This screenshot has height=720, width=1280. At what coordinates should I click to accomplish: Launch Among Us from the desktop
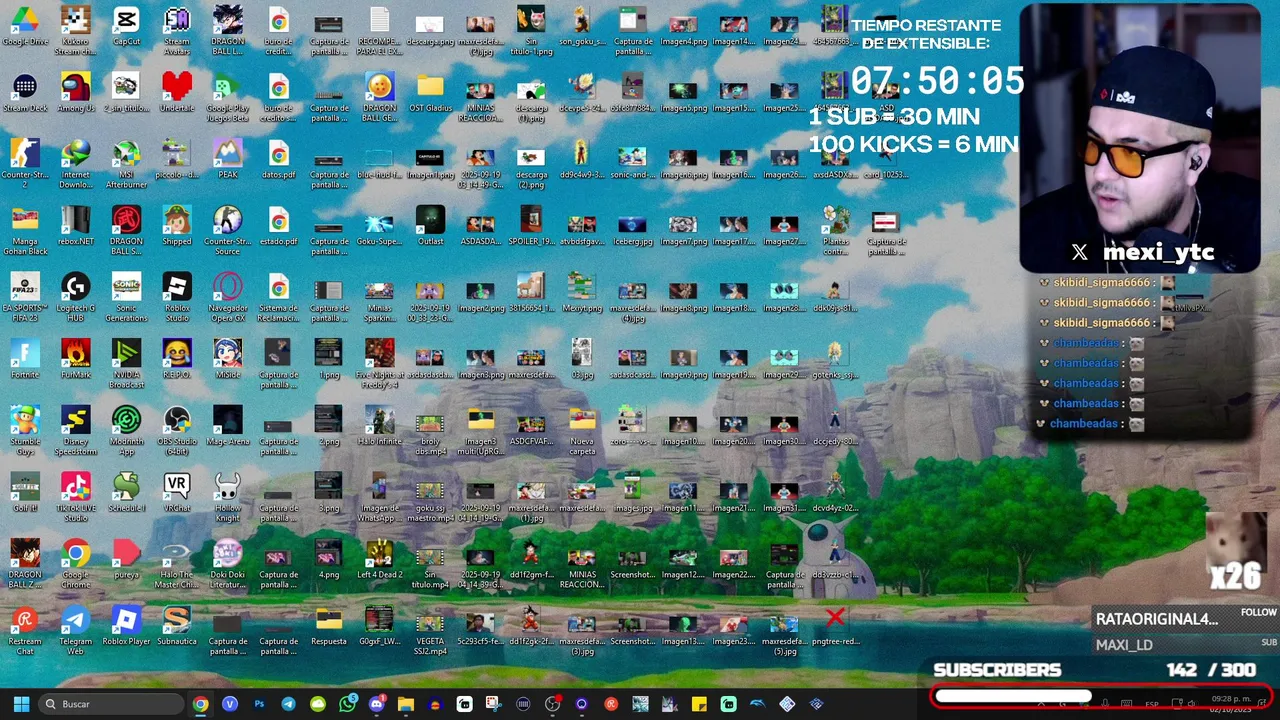pos(76,94)
